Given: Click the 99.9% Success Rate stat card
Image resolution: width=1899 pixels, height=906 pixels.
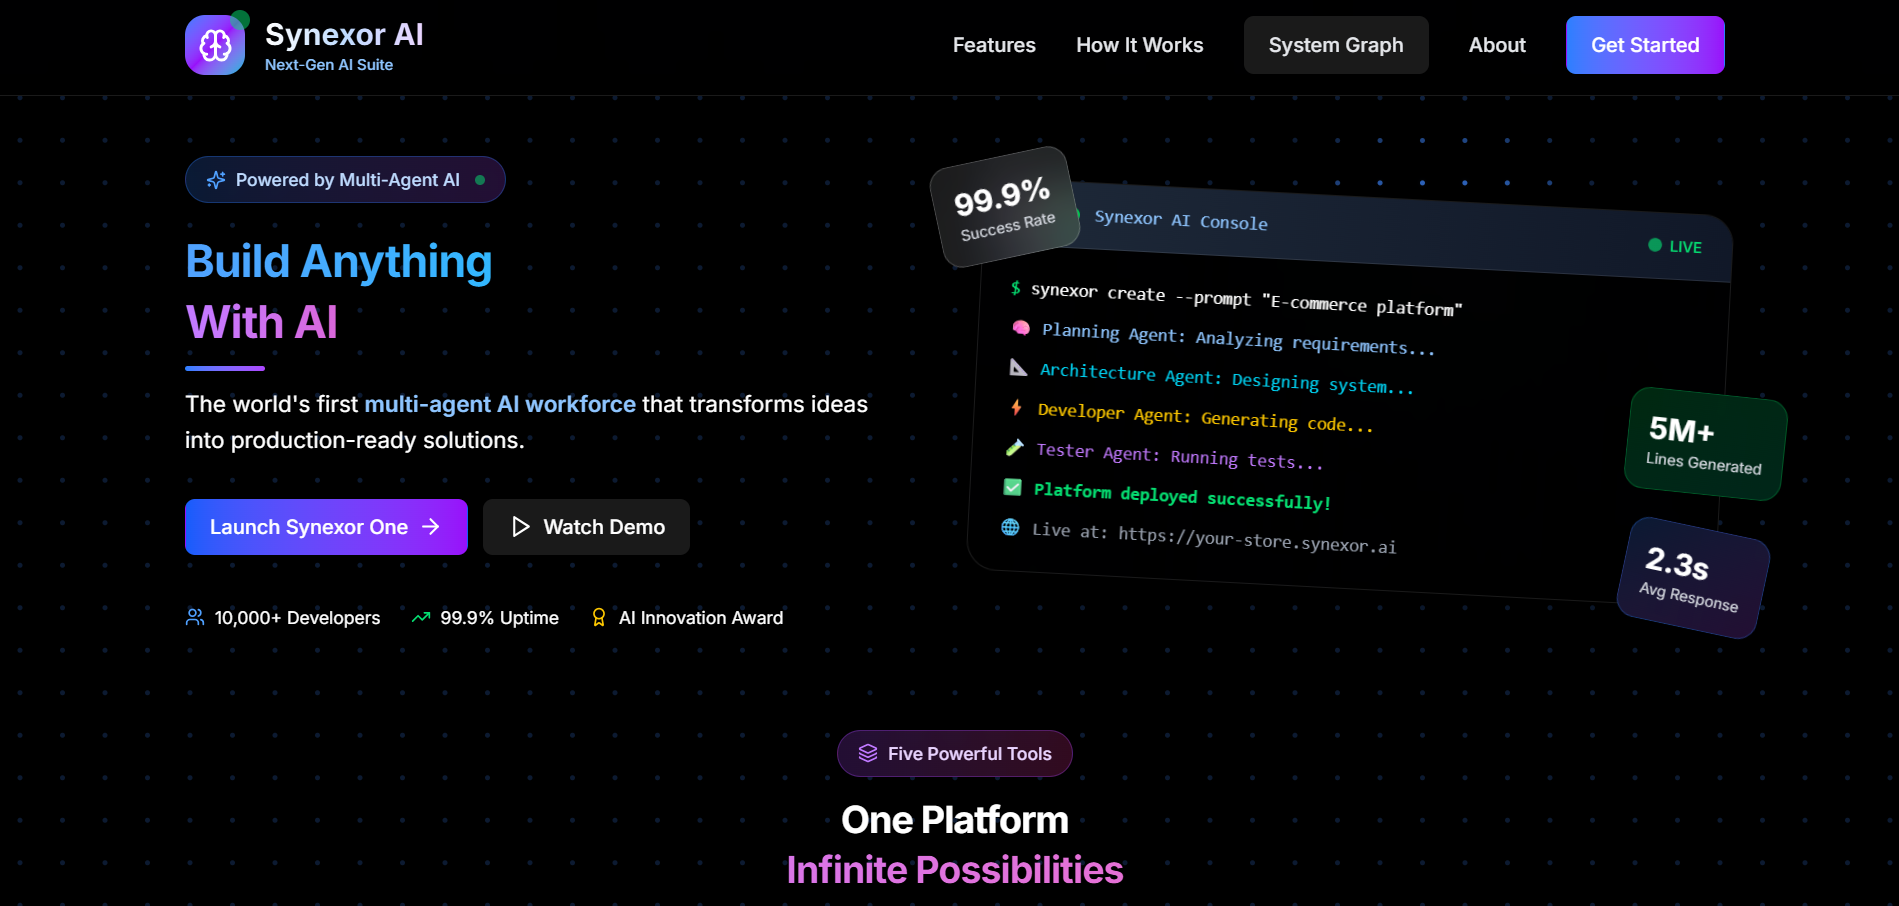Looking at the screenshot, I should click(x=1002, y=203).
